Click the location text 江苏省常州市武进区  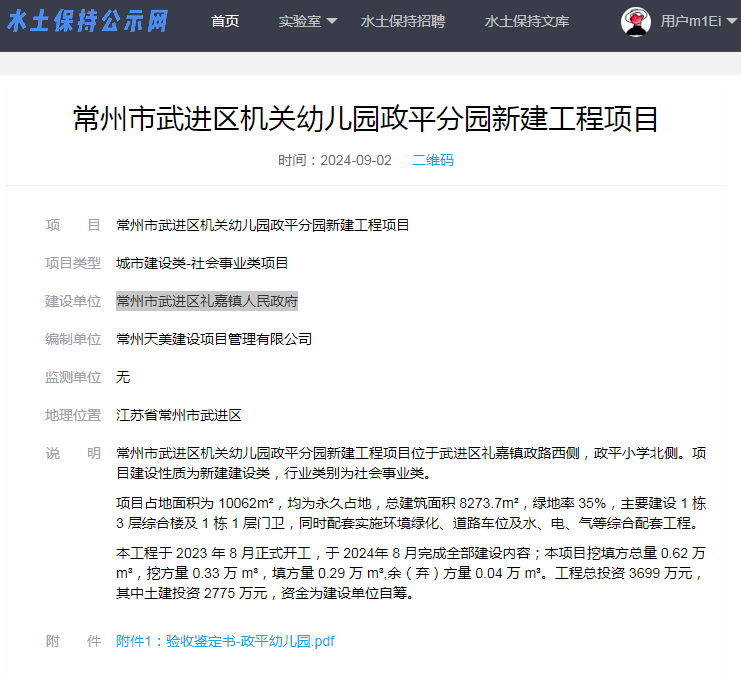pos(179,415)
